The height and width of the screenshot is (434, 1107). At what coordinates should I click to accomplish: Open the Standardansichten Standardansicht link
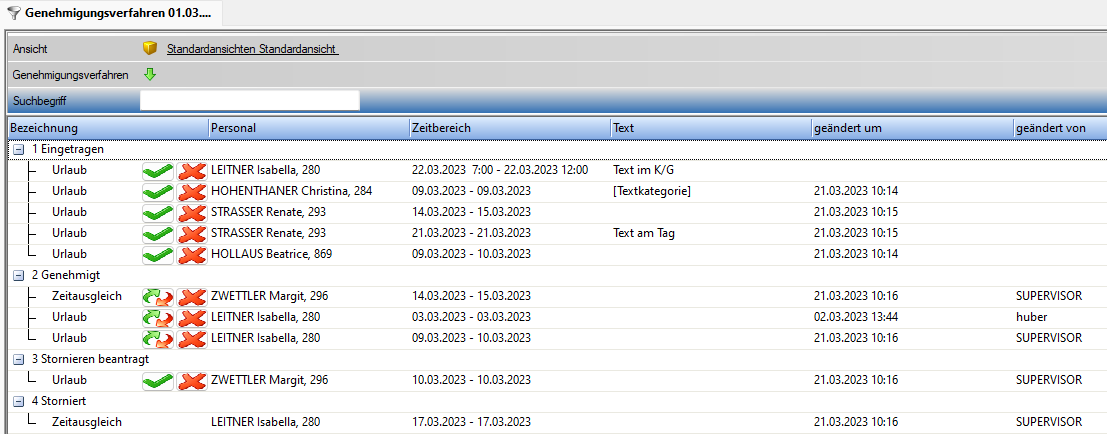tap(252, 48)
